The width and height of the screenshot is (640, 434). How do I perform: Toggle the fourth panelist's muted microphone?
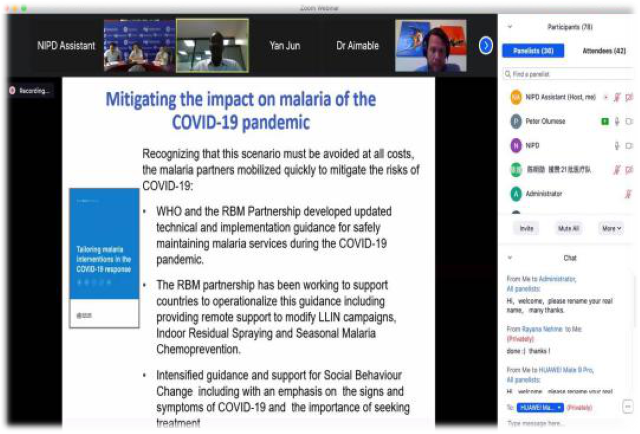pos(617,169)
